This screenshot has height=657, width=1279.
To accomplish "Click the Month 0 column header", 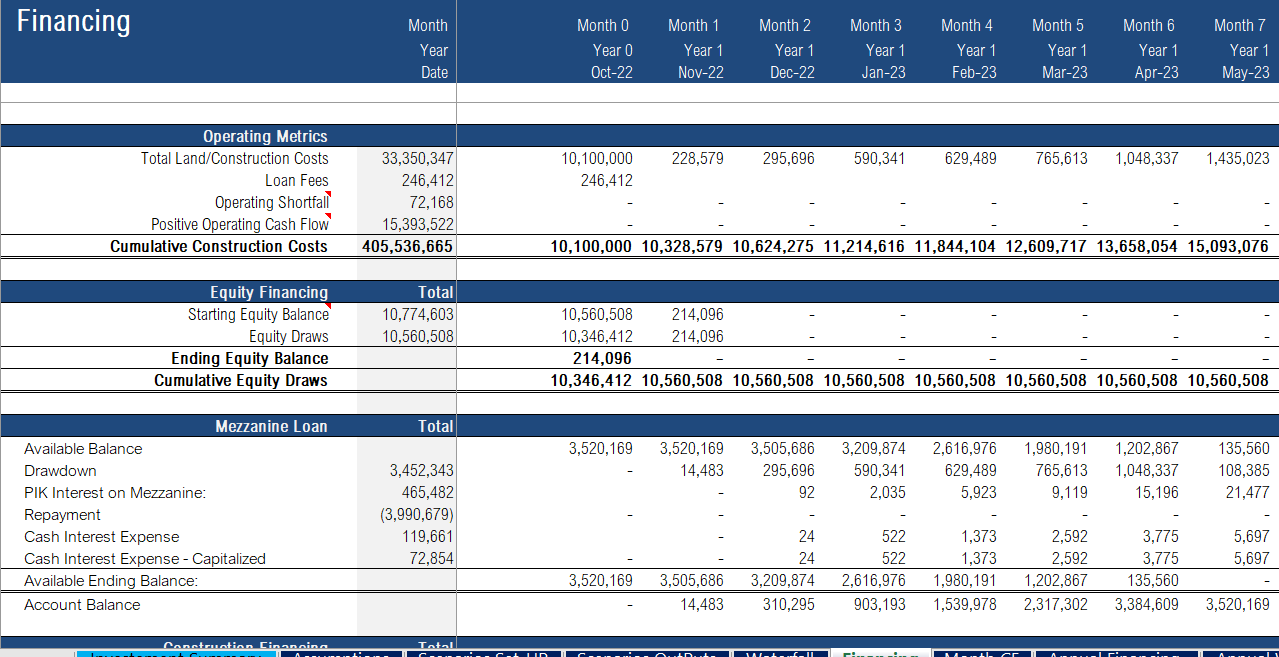I will pyautogui.click(x=603, y=25).
